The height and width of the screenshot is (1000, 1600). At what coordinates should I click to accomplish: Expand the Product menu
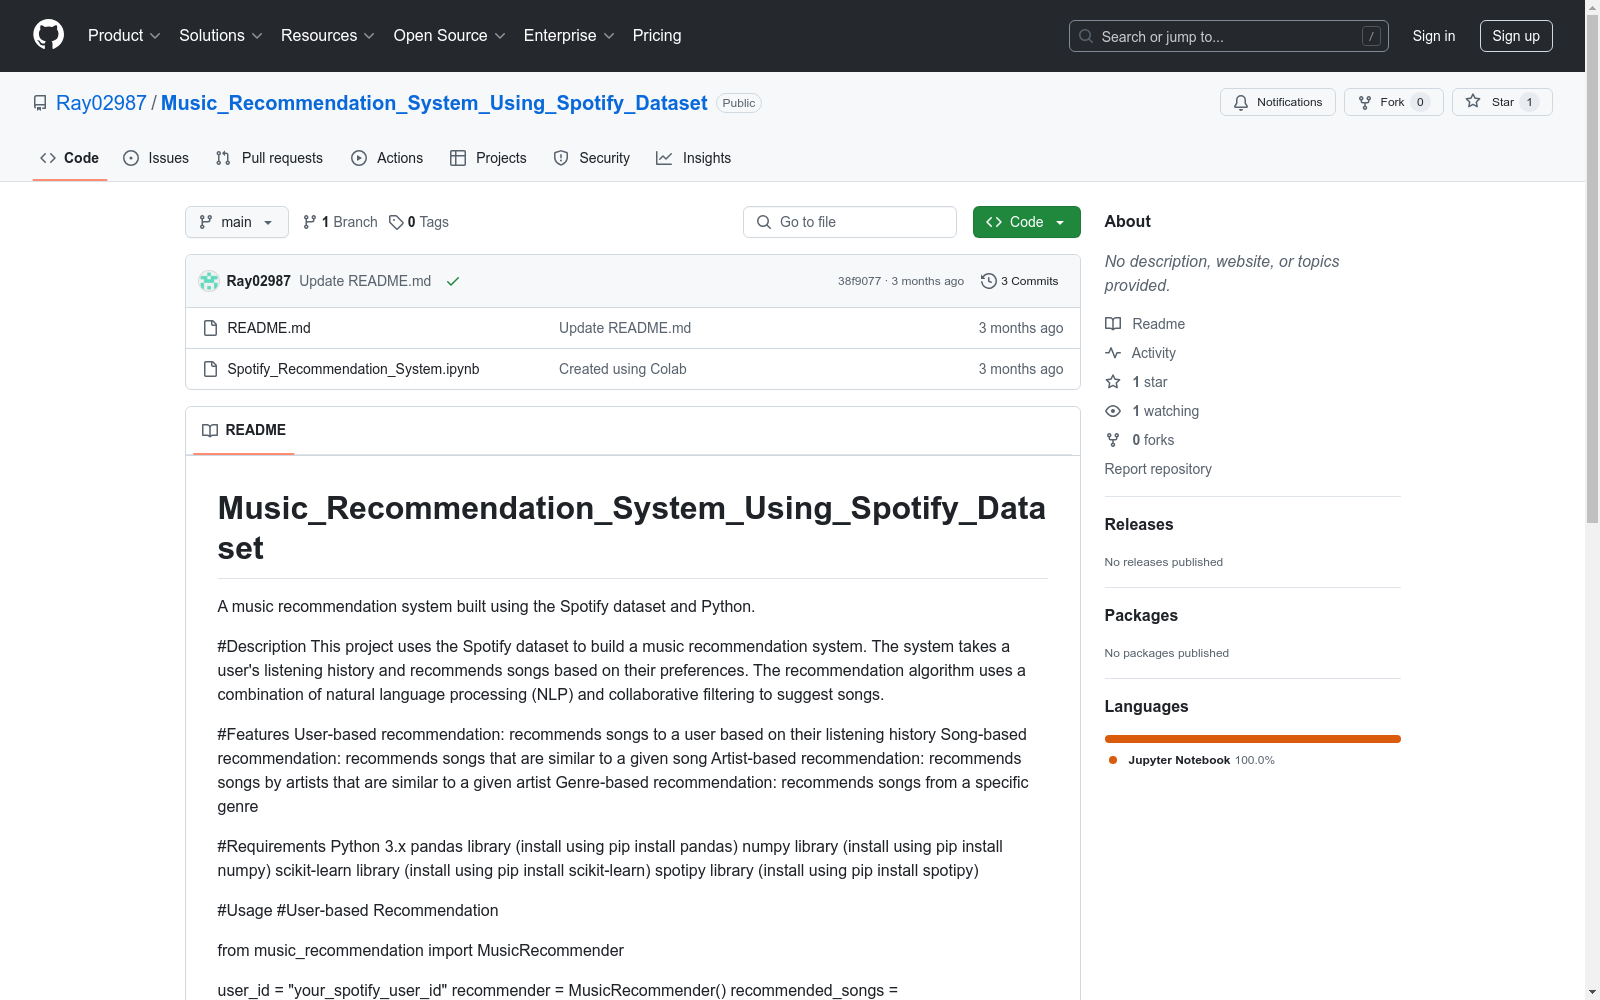[x=124, y=36]
